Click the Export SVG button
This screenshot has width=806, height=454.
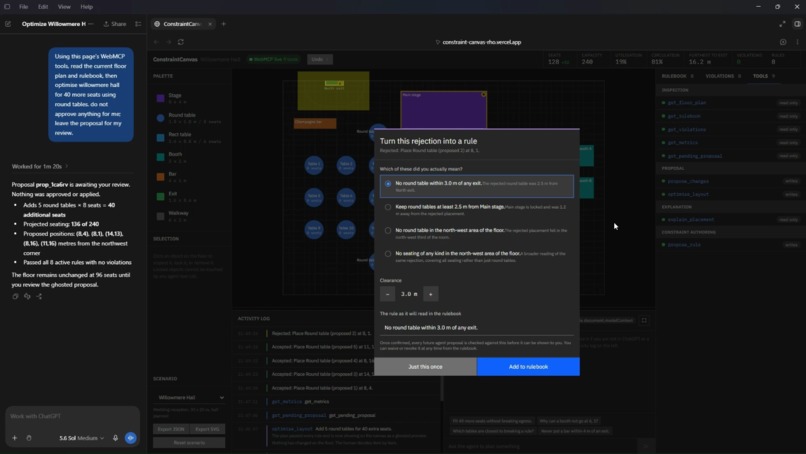207,429
